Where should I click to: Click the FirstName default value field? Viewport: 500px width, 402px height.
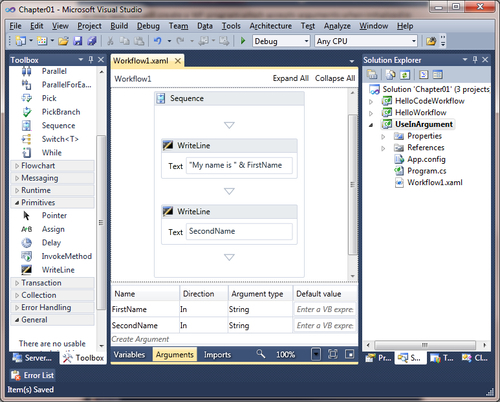click(x=325, y=310)
